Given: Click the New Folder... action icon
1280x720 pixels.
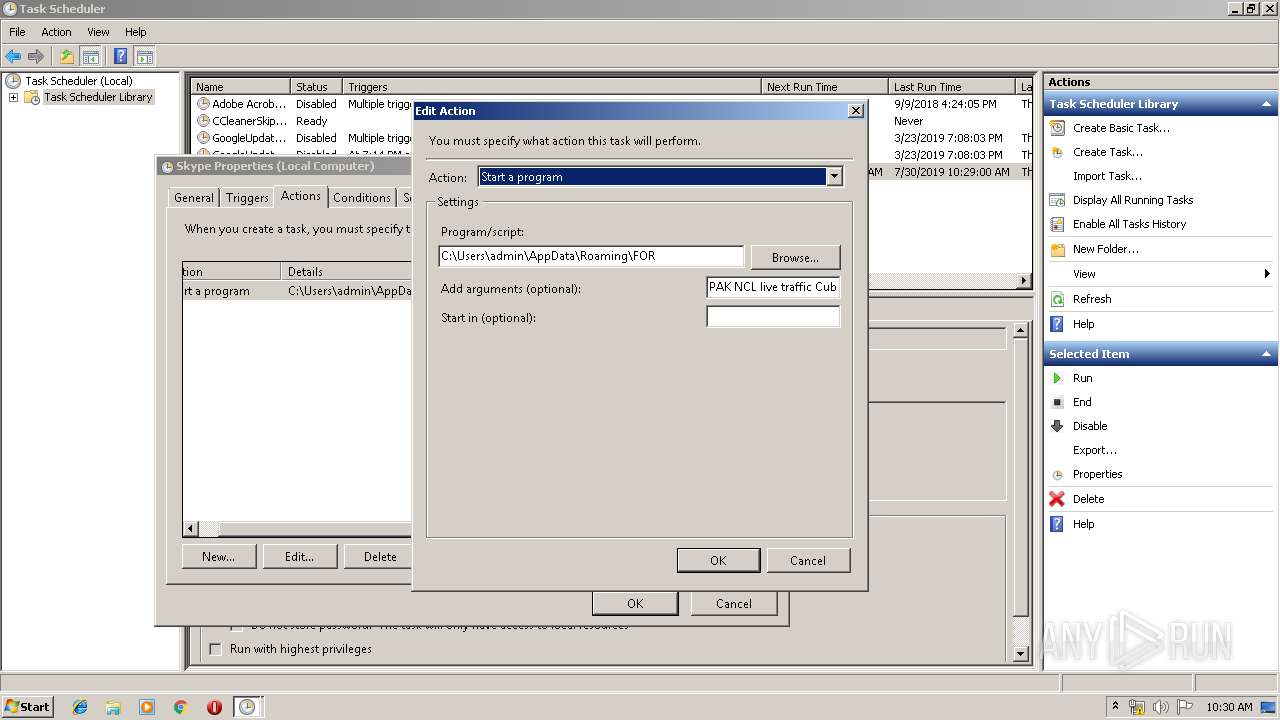Looking at the screenshot, I should tap(1057, 249).
